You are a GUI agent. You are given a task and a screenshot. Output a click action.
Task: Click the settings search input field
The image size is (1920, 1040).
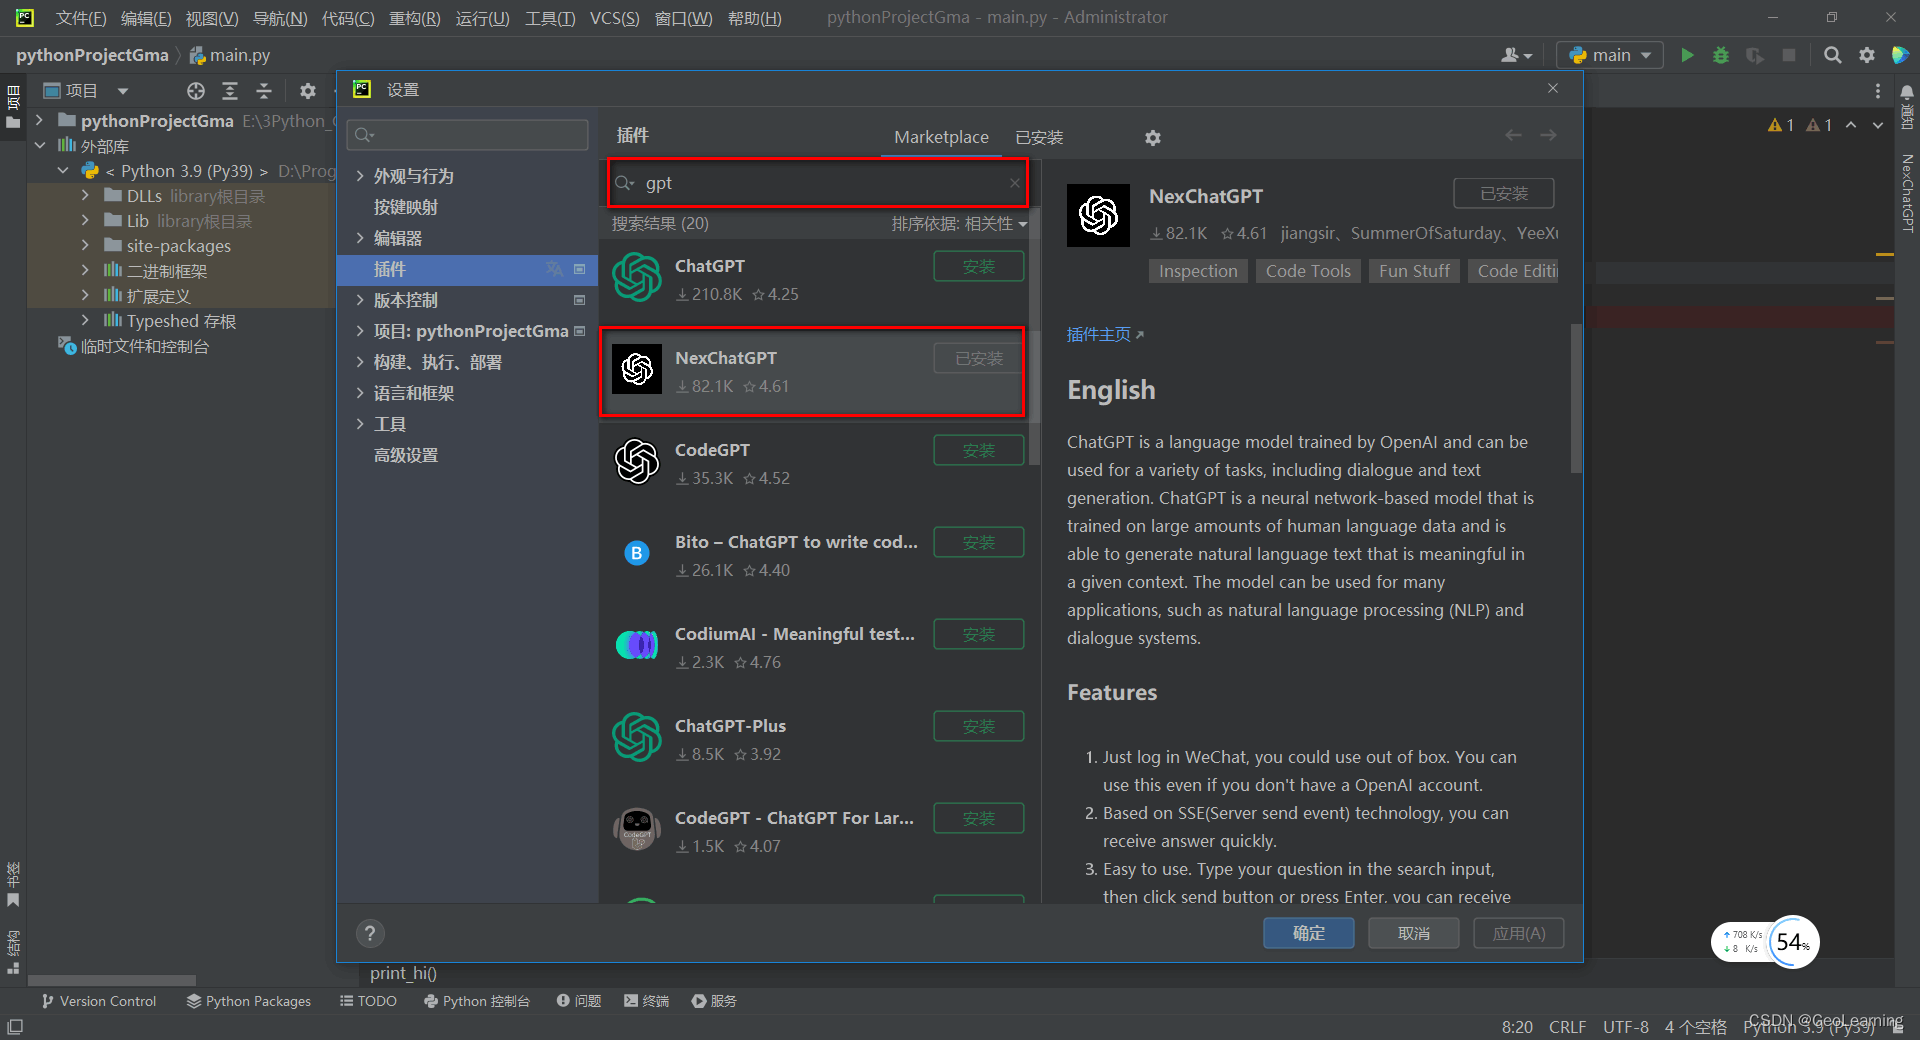[x=467, y=135]
